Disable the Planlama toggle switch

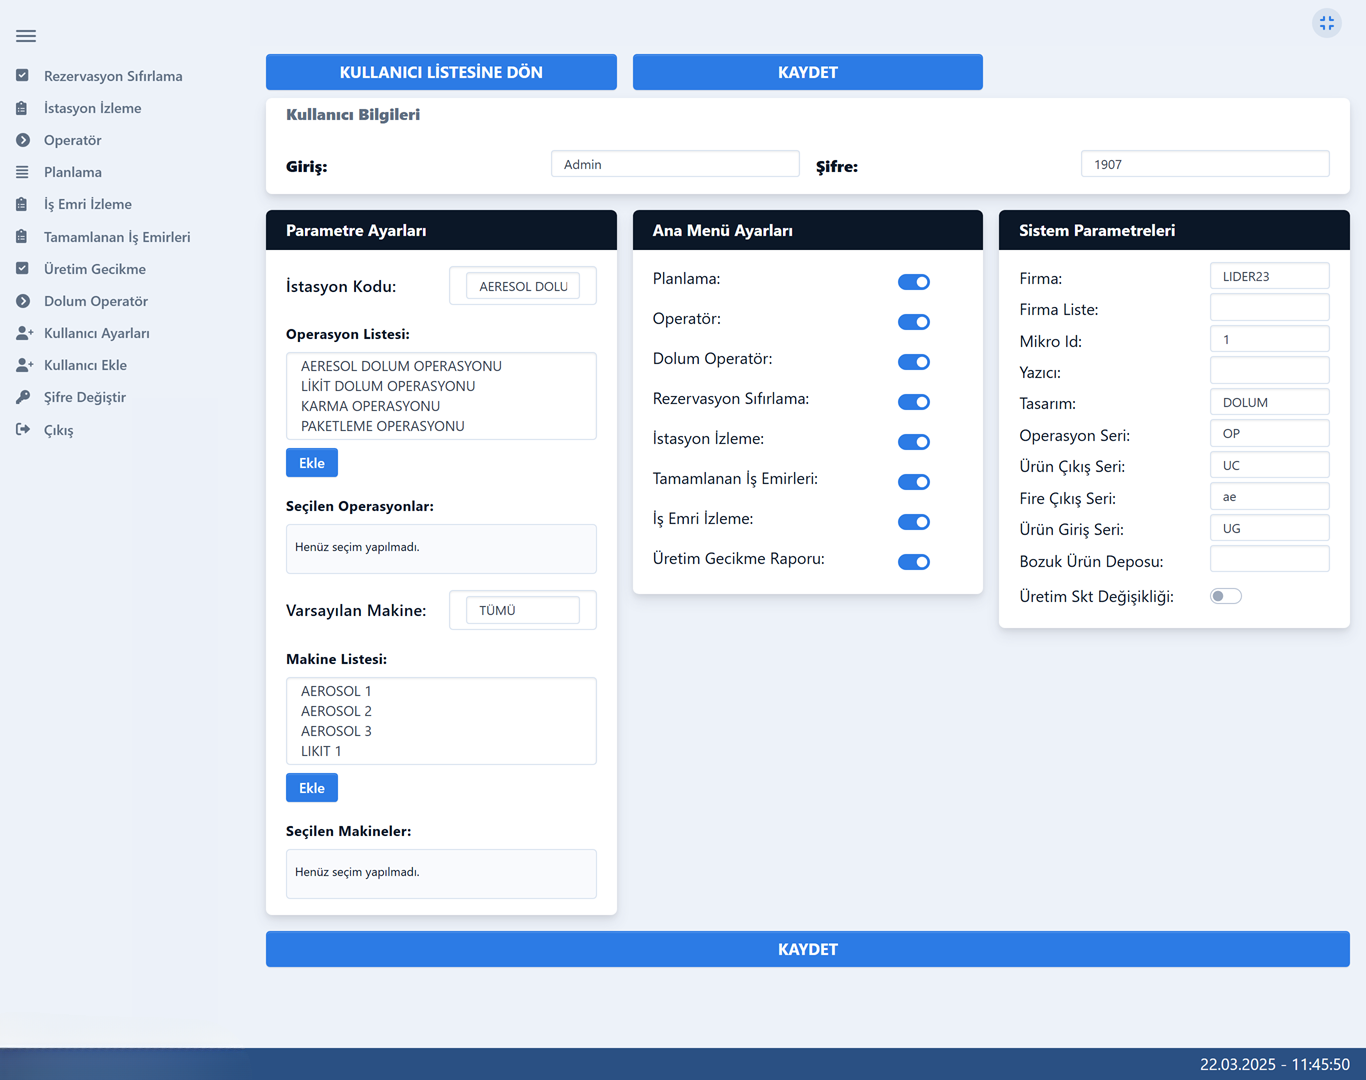click(x=913, y=282)
